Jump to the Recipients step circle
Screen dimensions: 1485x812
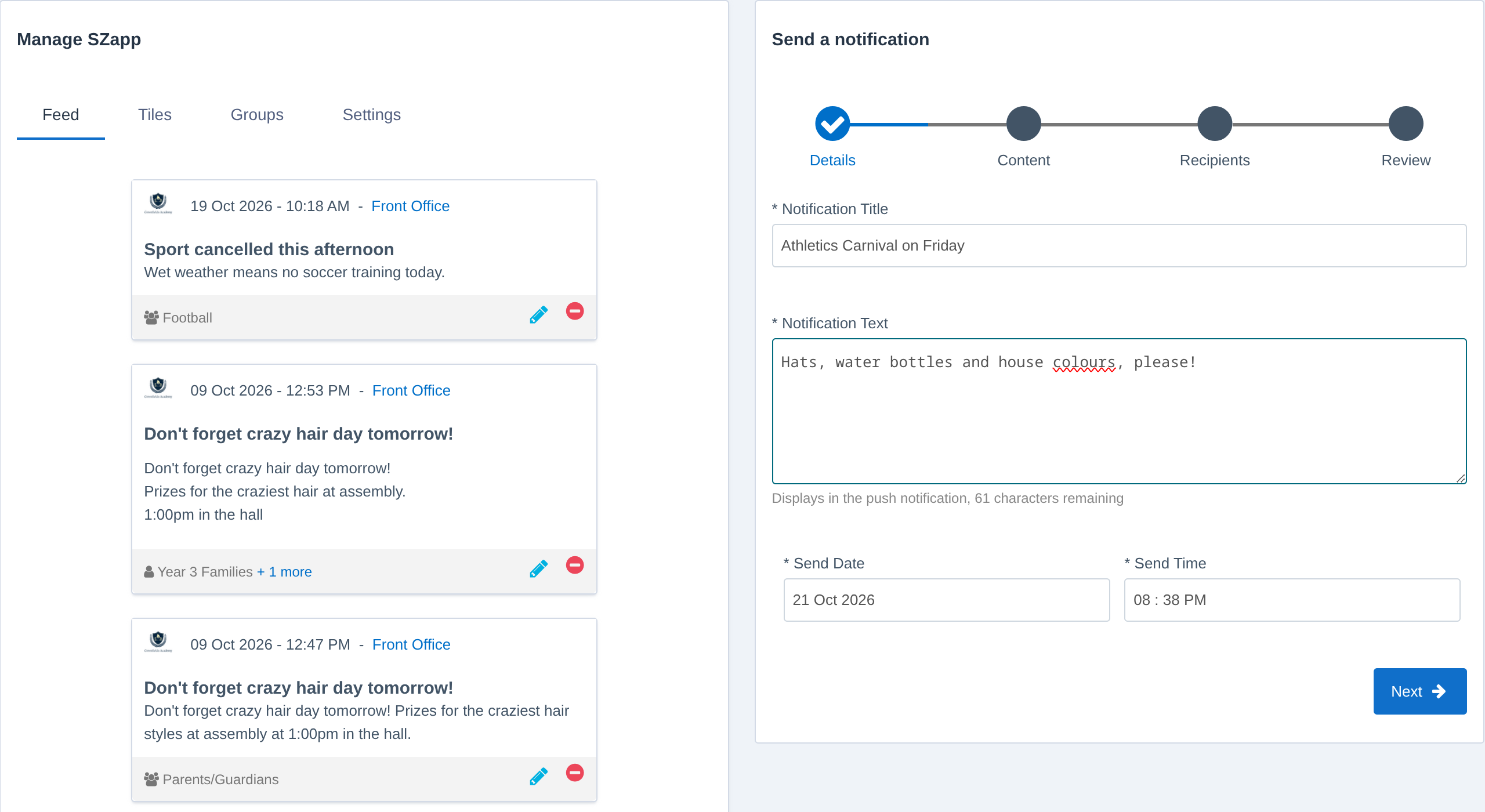(x=1215, y=124)
